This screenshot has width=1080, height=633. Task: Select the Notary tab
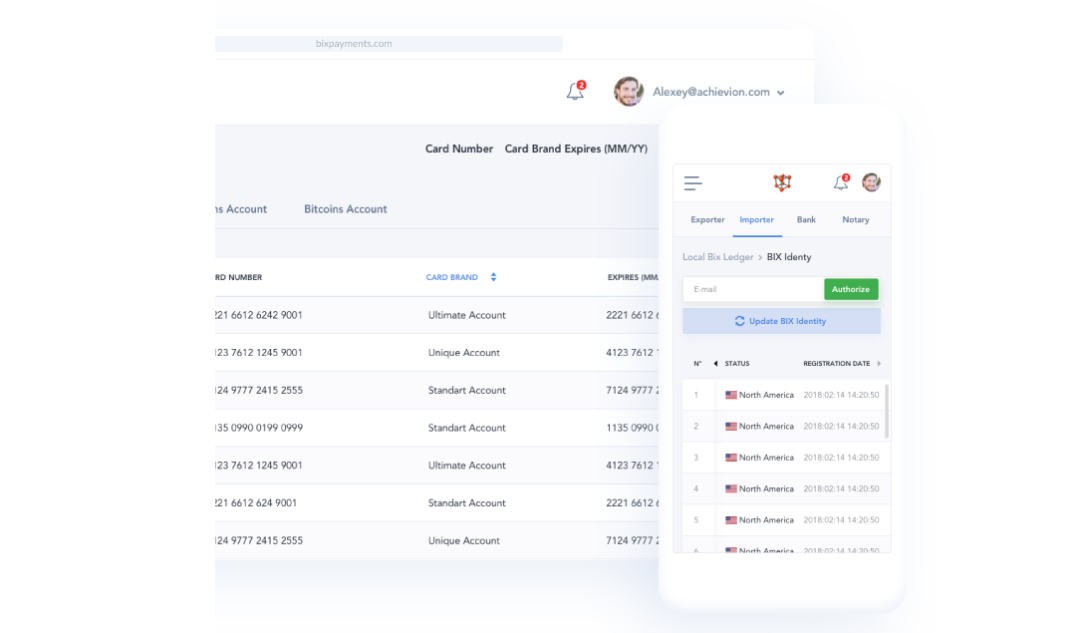[x=855, y=219]
